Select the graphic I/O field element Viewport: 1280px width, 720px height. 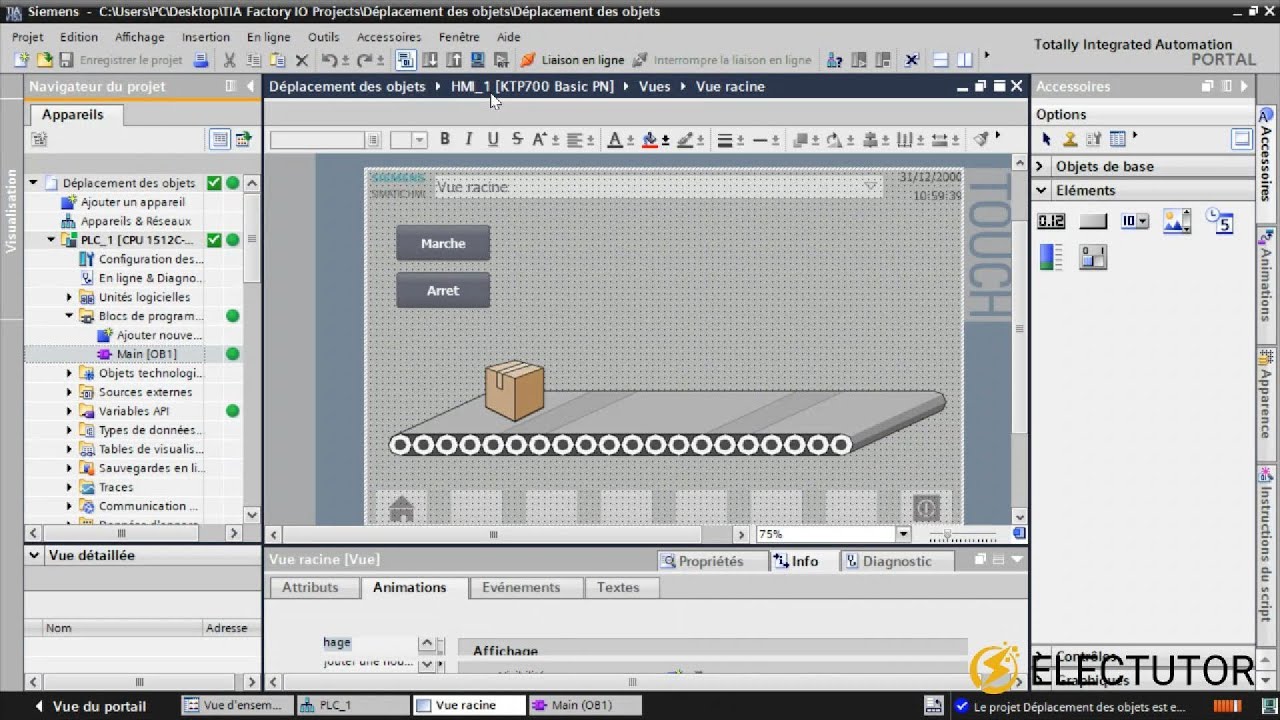pyautogui.click(x=1177, y=221)
